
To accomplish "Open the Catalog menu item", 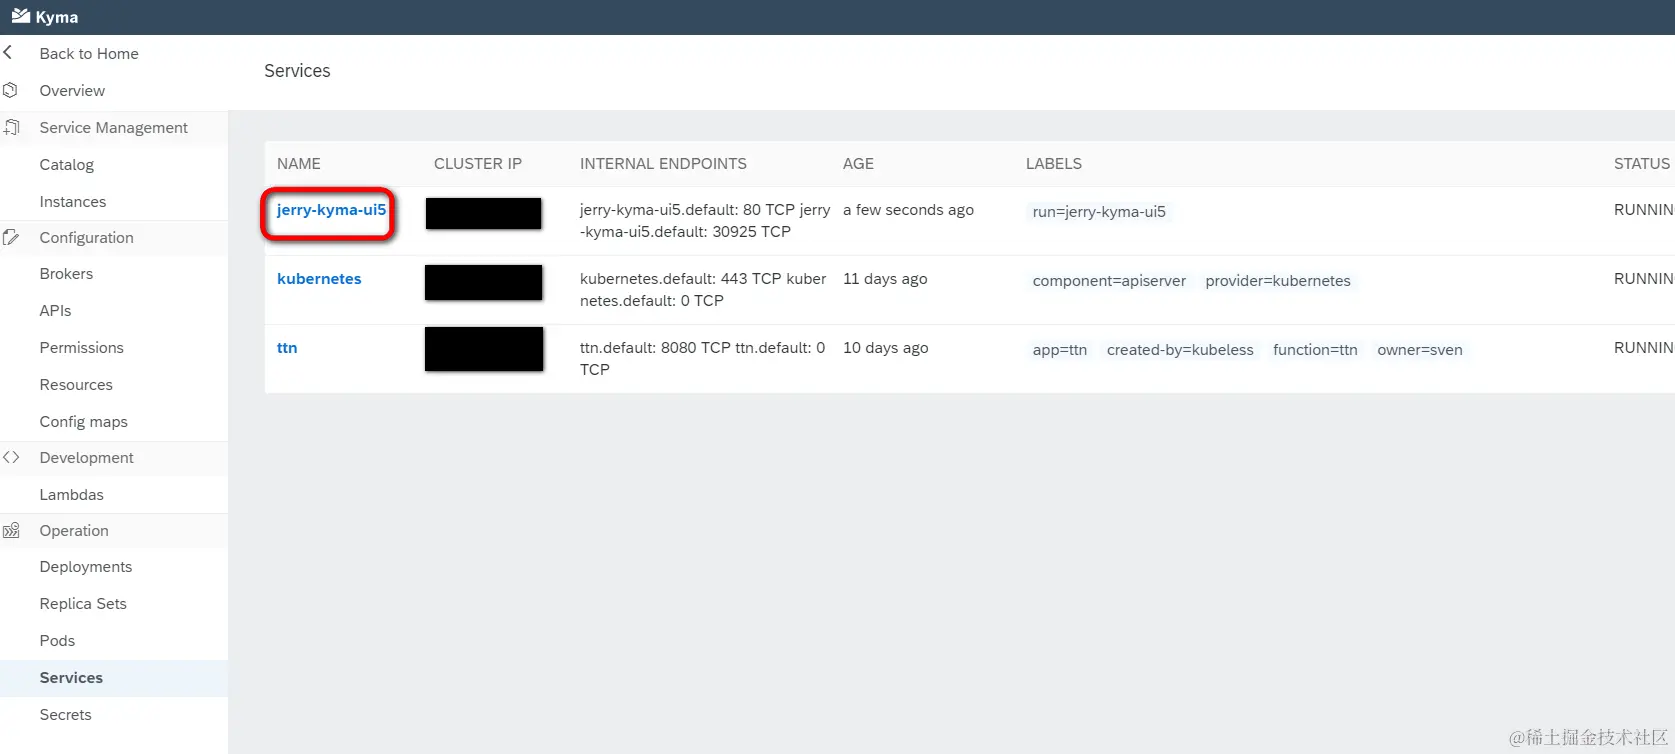I will [67, 165].
